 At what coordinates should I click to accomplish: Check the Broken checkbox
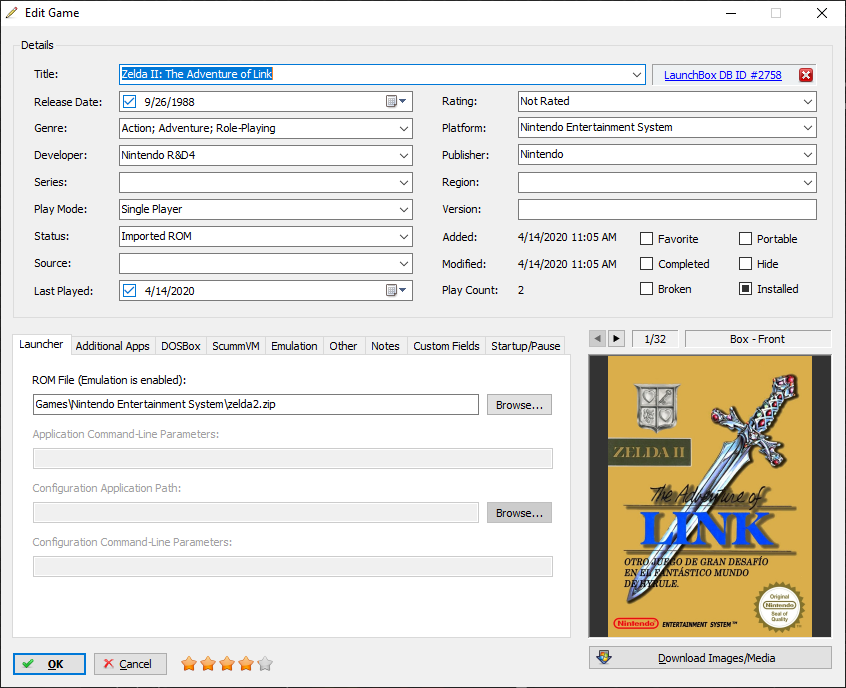tap(646, 289)
